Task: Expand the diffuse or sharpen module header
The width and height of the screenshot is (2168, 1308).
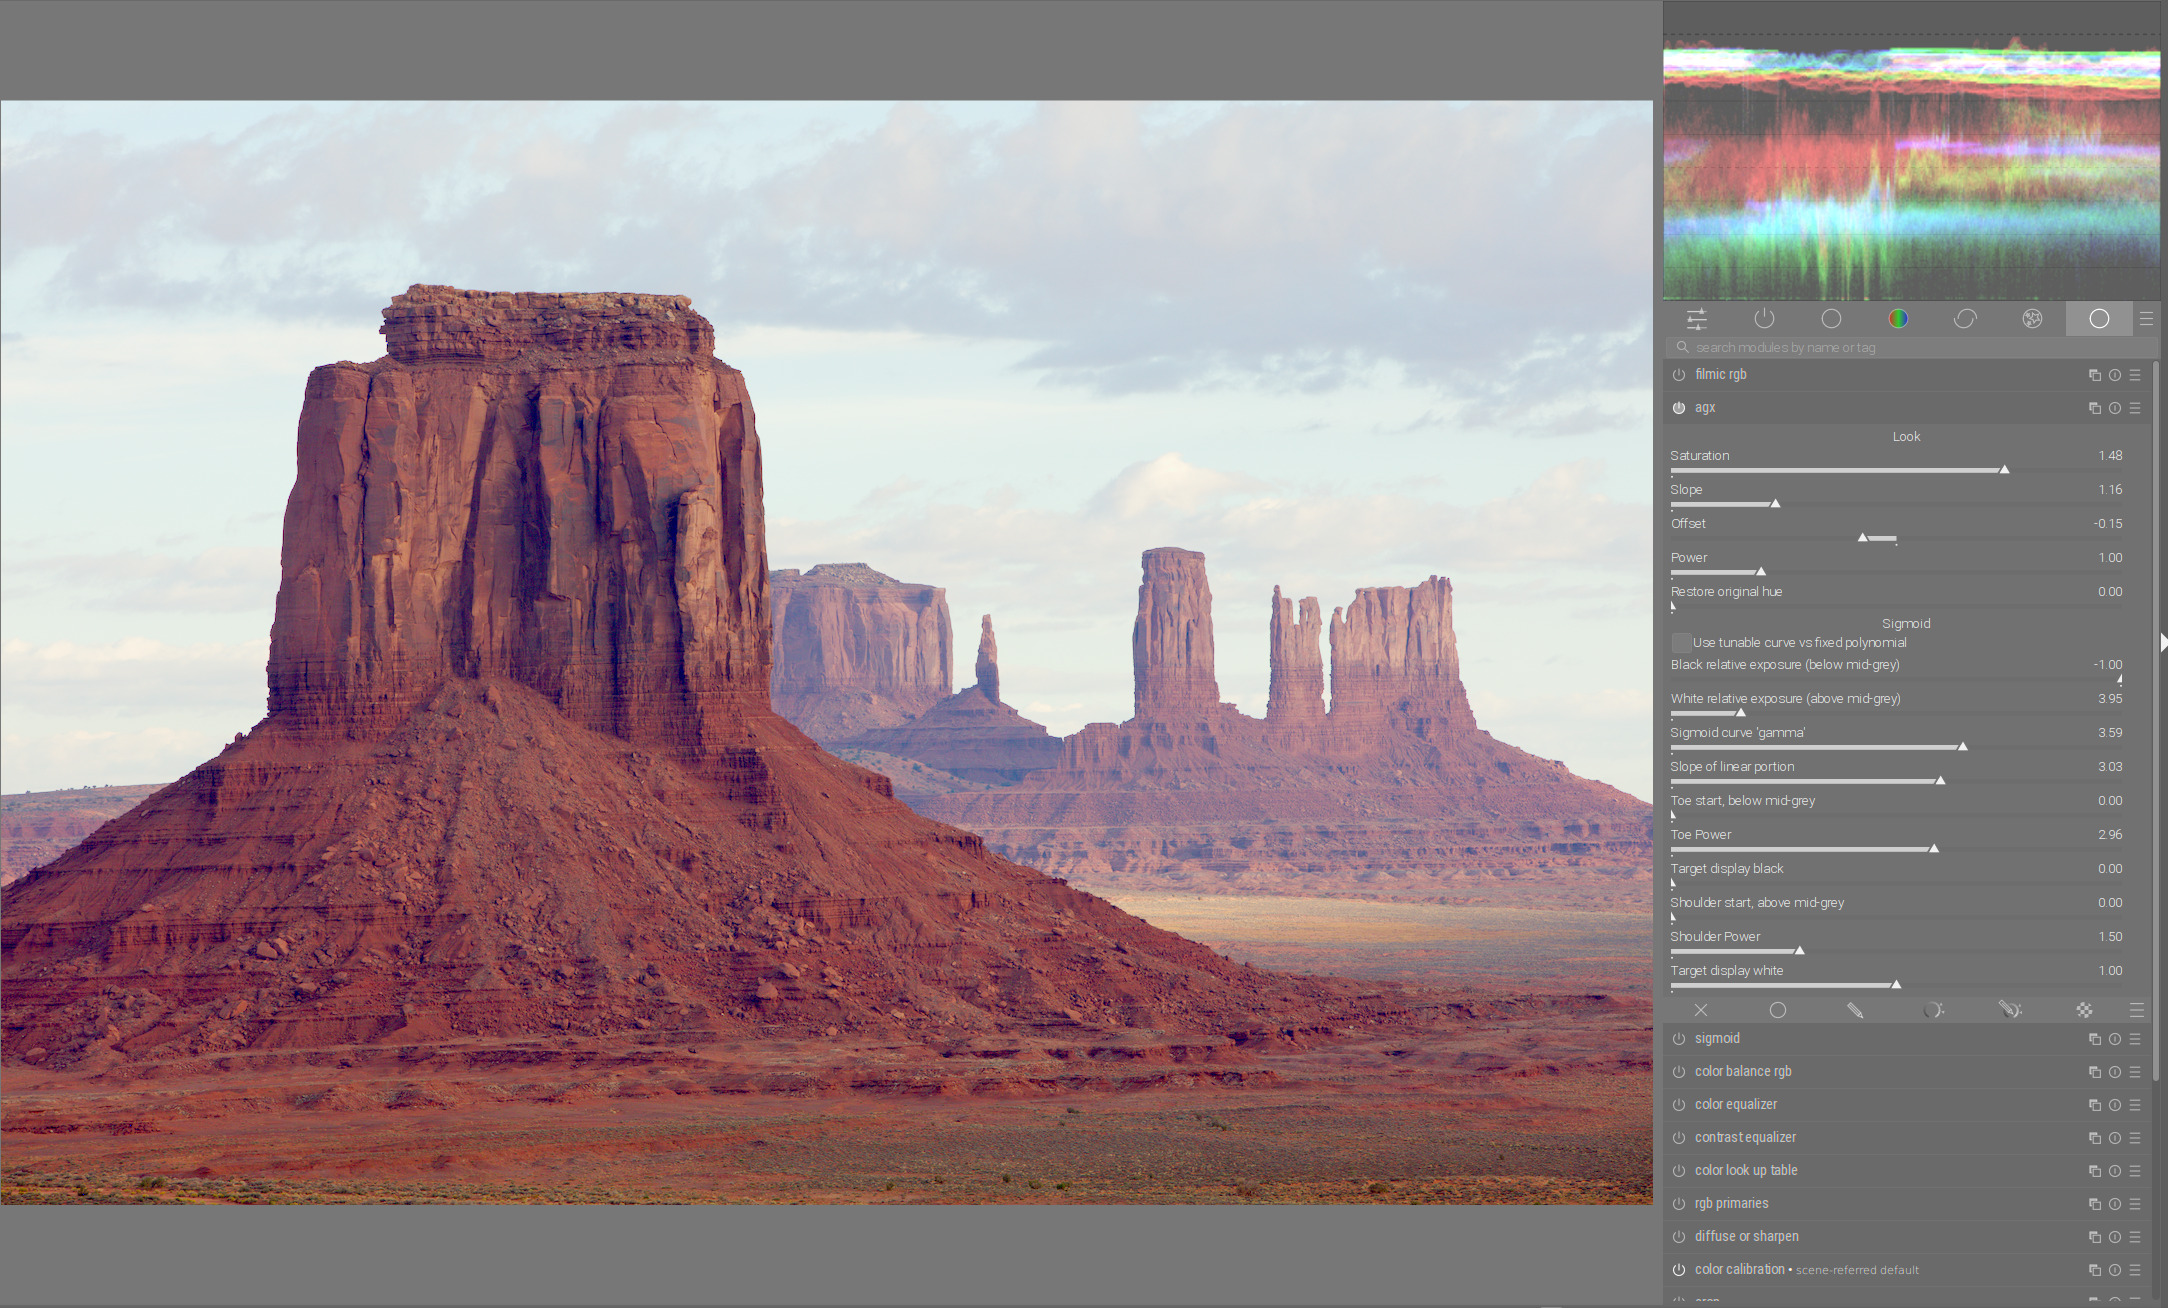Action: 1747,1237
